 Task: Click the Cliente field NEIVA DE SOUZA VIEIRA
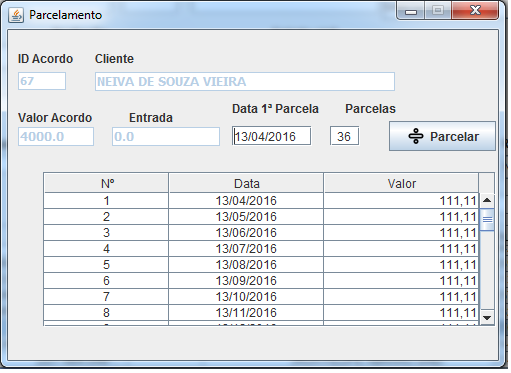click(245, 81)
